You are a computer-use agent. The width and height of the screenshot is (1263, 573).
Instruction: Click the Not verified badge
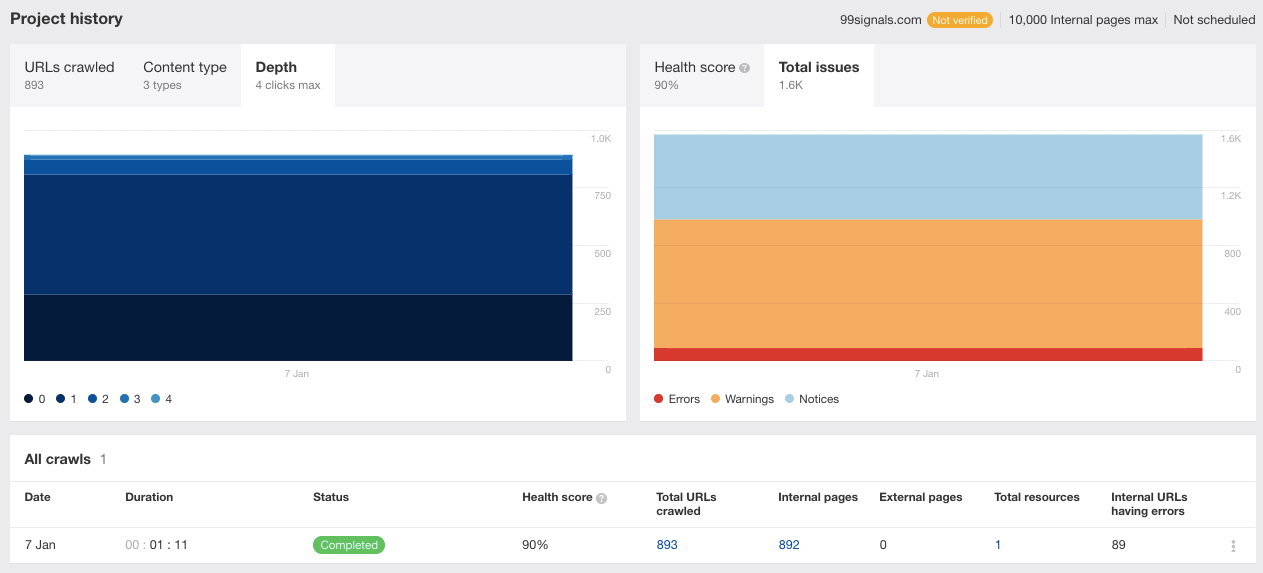pyautogui.click(x=959, y=20)
